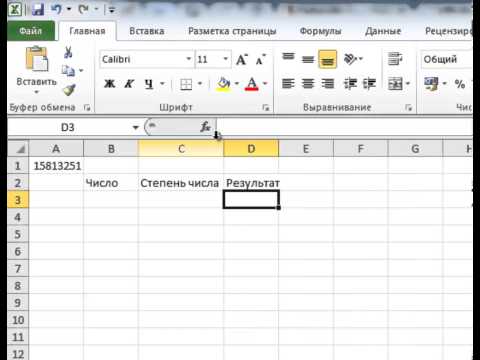Image resolution: width=480 pixels, height=360 pixels.
Task: Open the Разметка страницы tab
Action: [x=232, y=31]
